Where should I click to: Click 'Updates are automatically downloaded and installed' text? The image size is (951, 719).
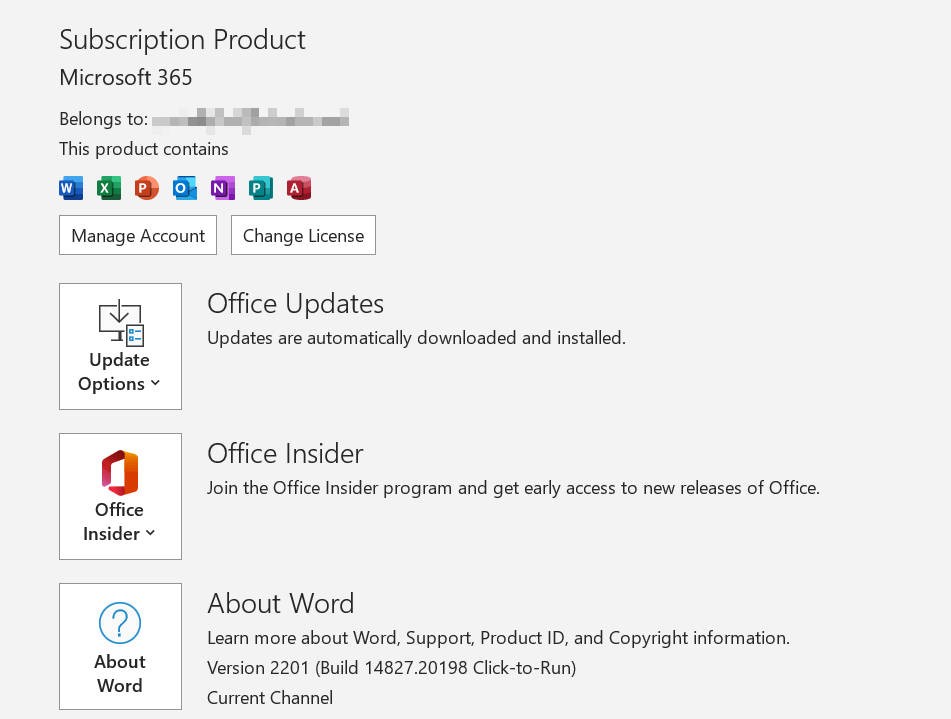[x=416, y=338]
